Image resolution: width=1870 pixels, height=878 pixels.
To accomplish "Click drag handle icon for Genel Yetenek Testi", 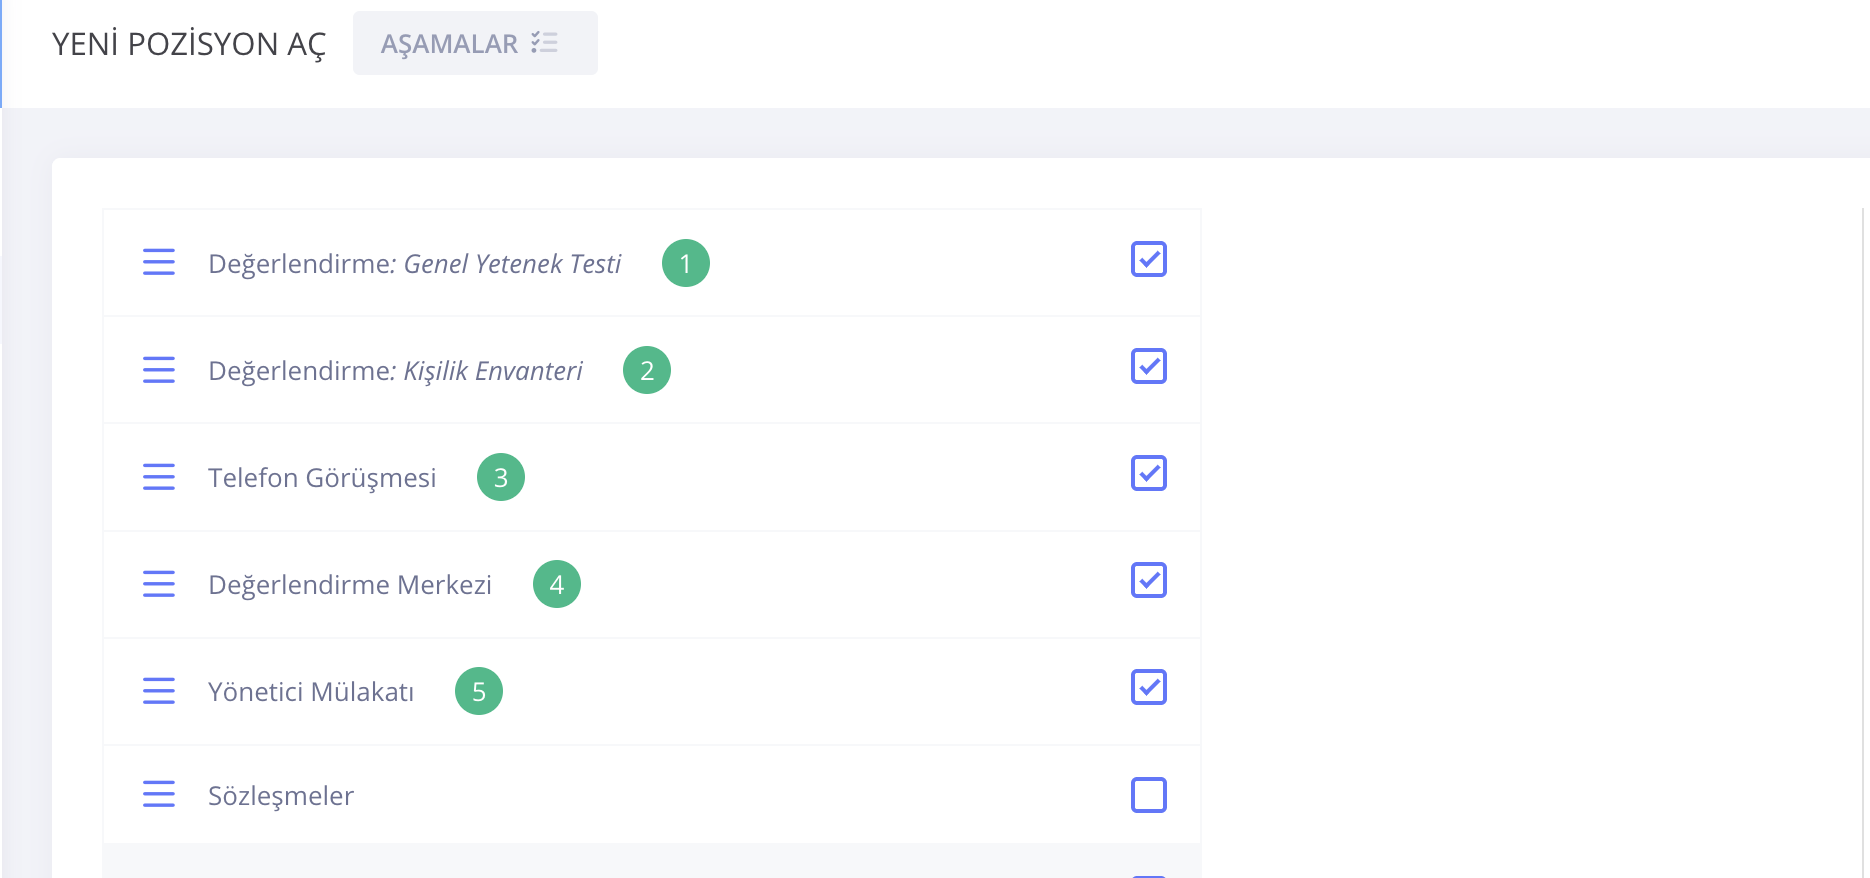I will 159,262.
